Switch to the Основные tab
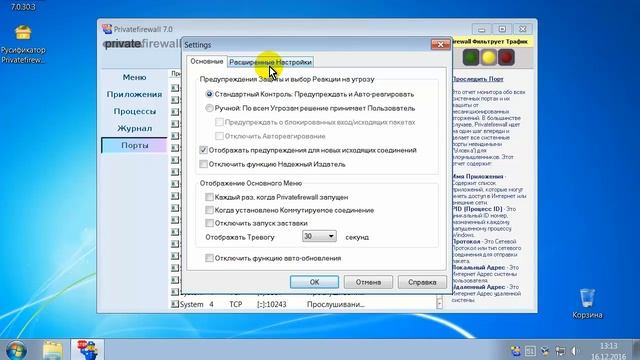The height and width of the screenshot is (360, 640). tap(207, 62)
